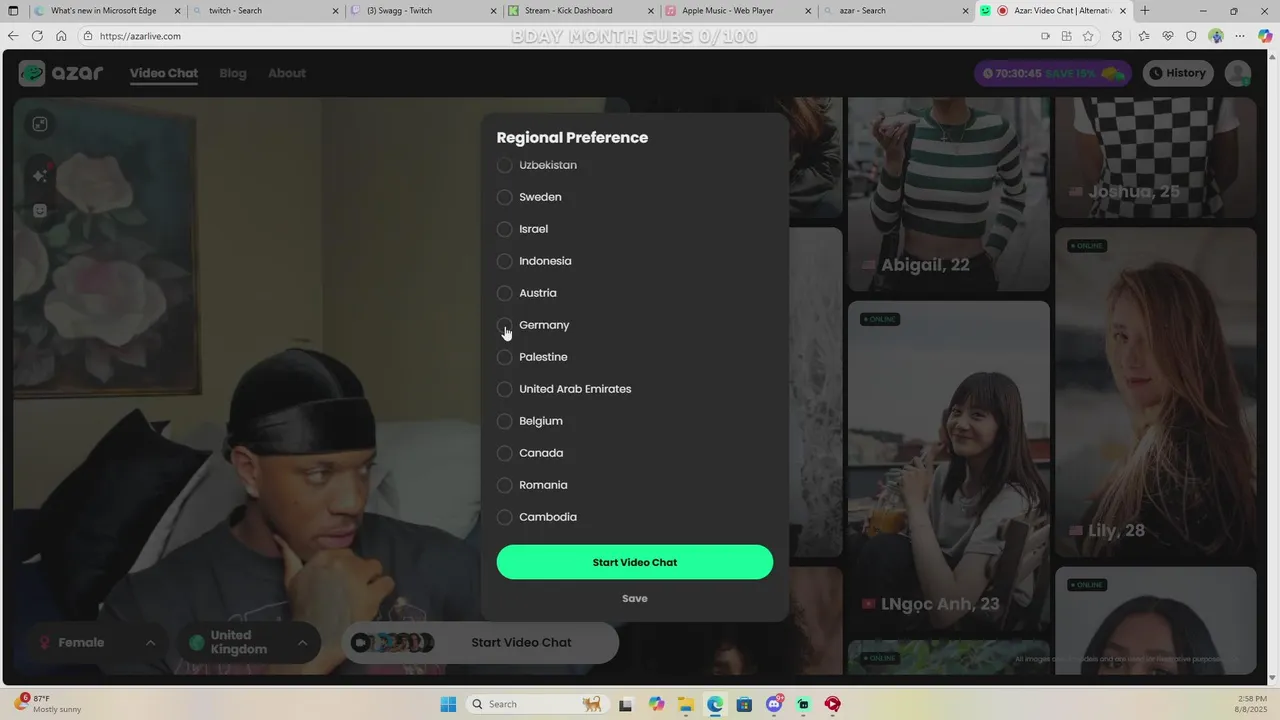Go back in browser history

pyautogui.click(x=13, y=36)
